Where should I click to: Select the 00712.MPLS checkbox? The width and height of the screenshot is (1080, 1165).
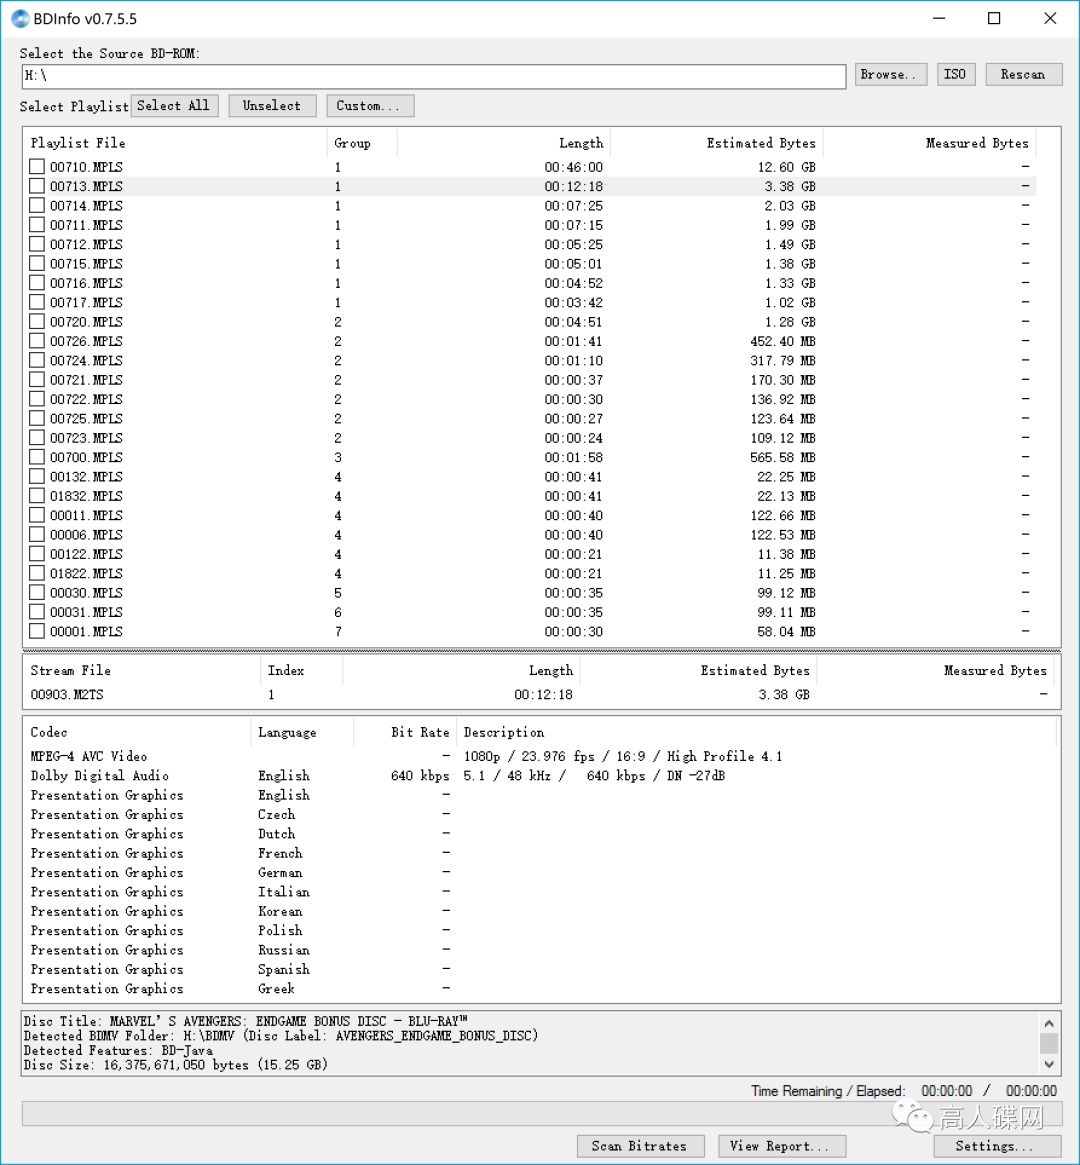click(36, 244)
